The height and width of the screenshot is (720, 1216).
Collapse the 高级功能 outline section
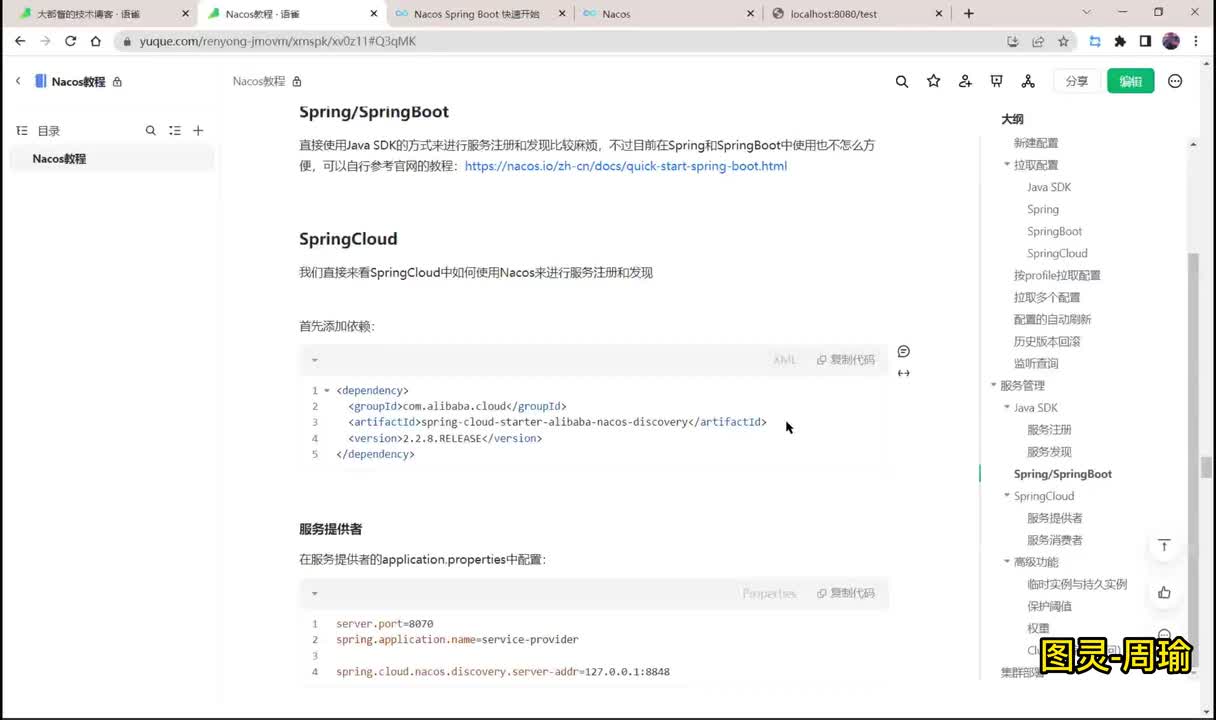(1007, 561)
